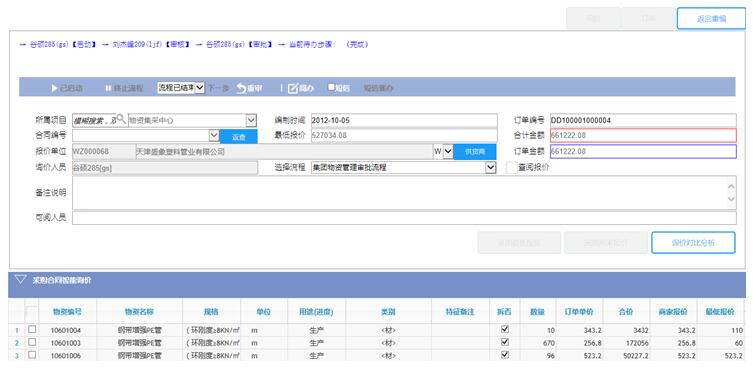Click the price comparison analysis button
This screenshot has width=753, height=373.
[x=693, y=242]
